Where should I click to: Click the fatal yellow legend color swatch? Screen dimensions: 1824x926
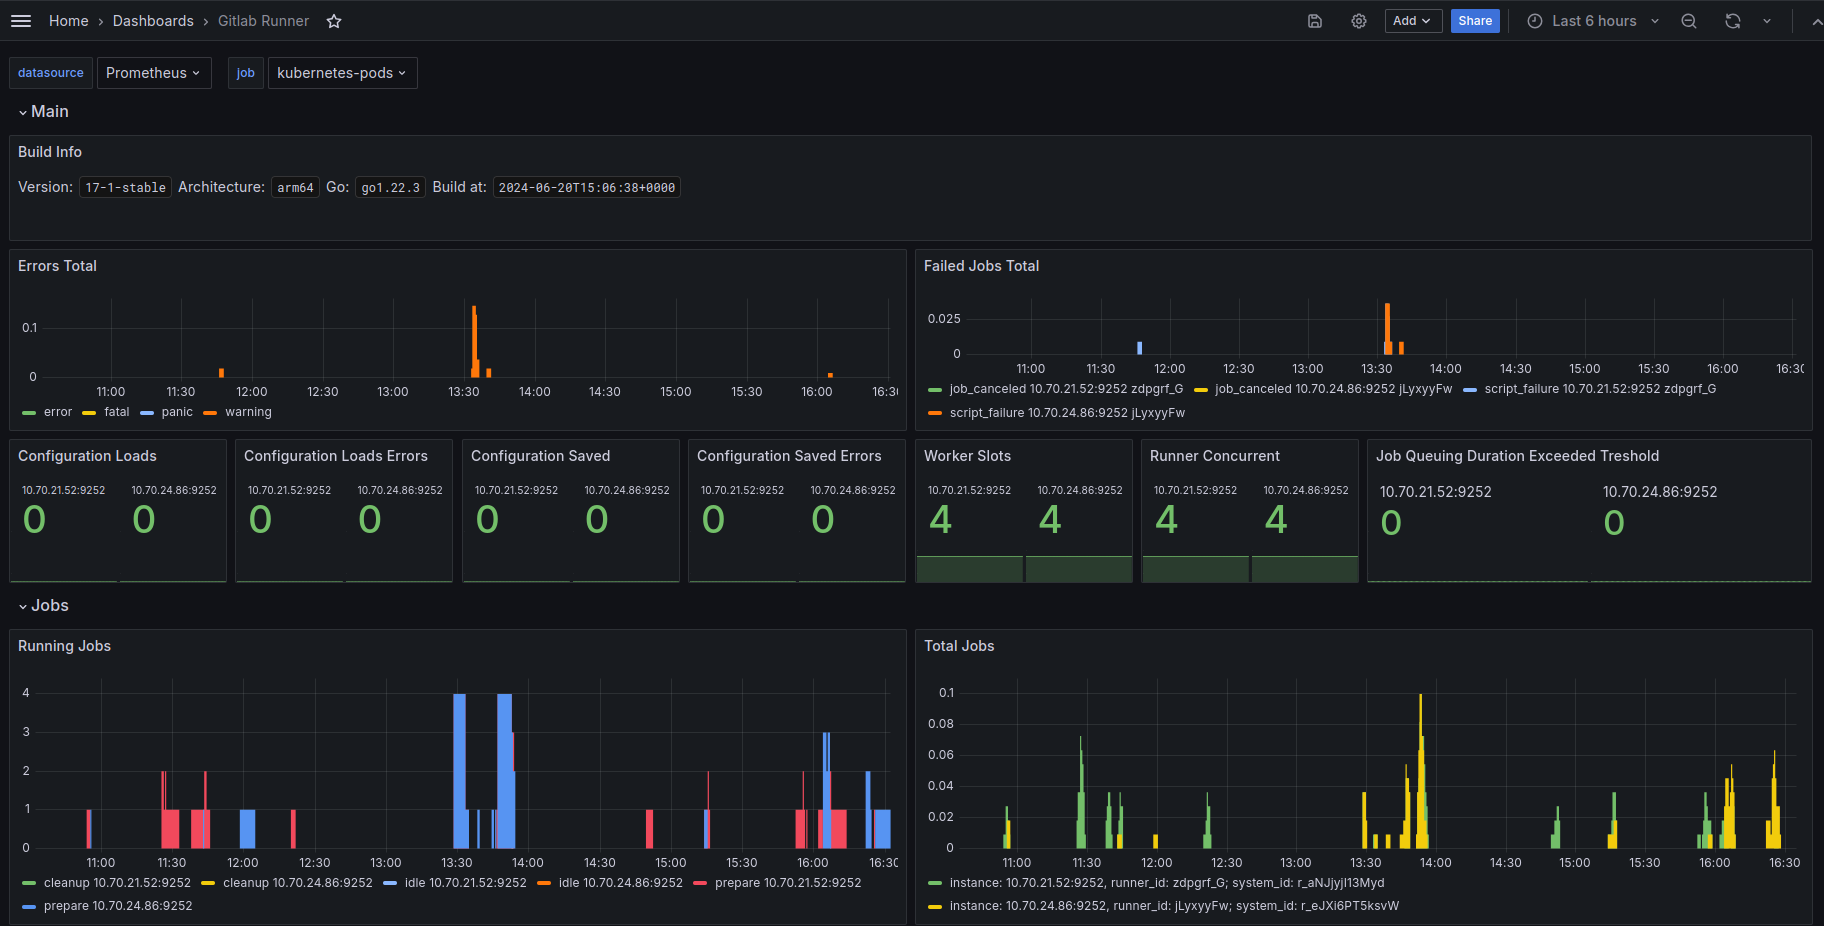(x=89, y=412)
